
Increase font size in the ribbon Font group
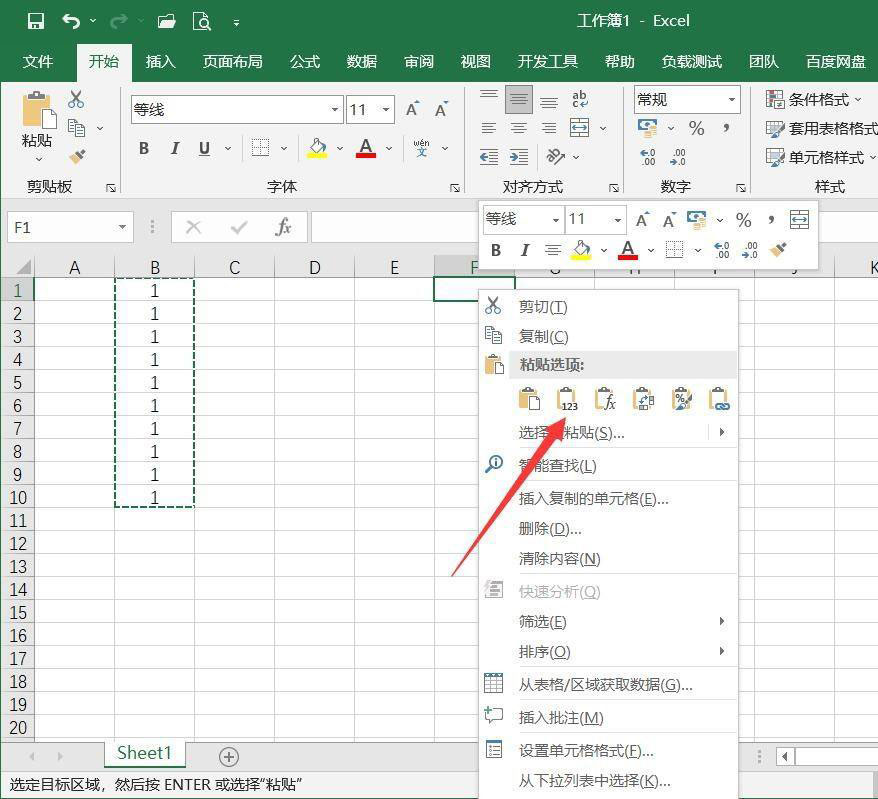(413, 109)
